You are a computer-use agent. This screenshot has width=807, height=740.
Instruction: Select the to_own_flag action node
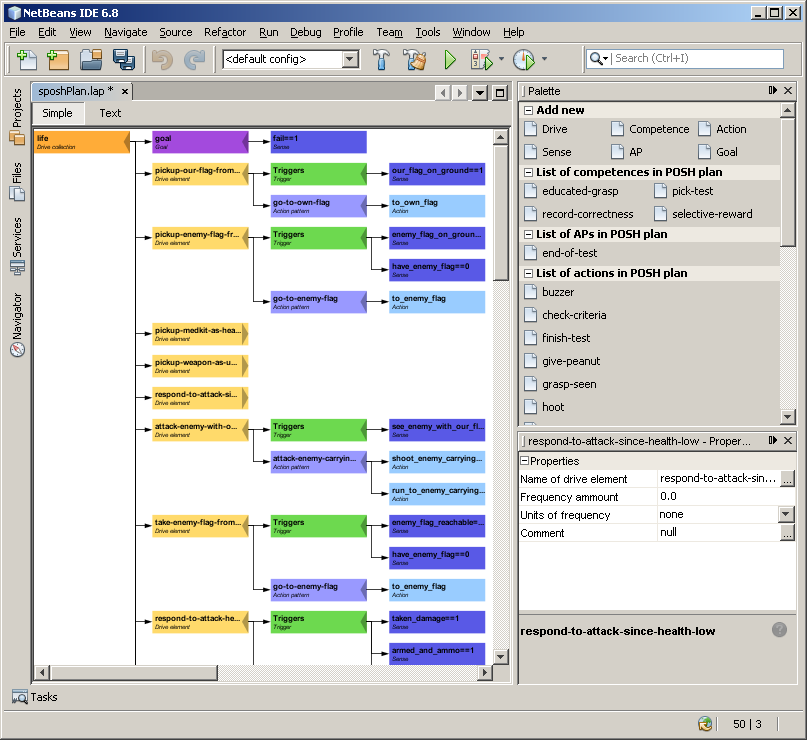pos(437,206)
